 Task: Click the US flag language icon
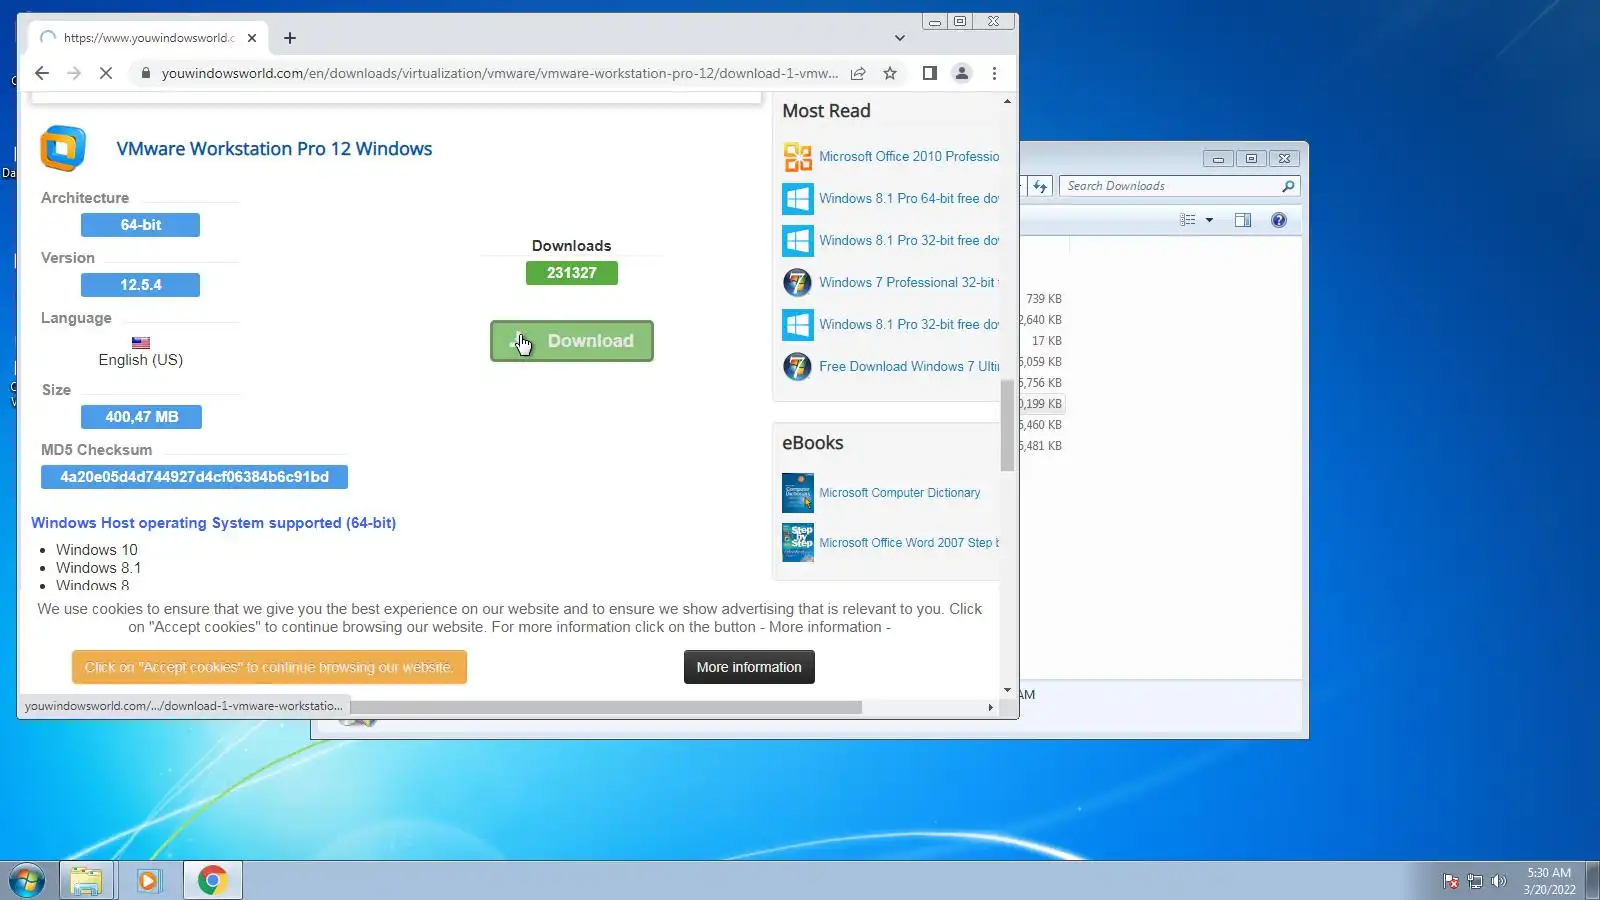tap(141, 343)
